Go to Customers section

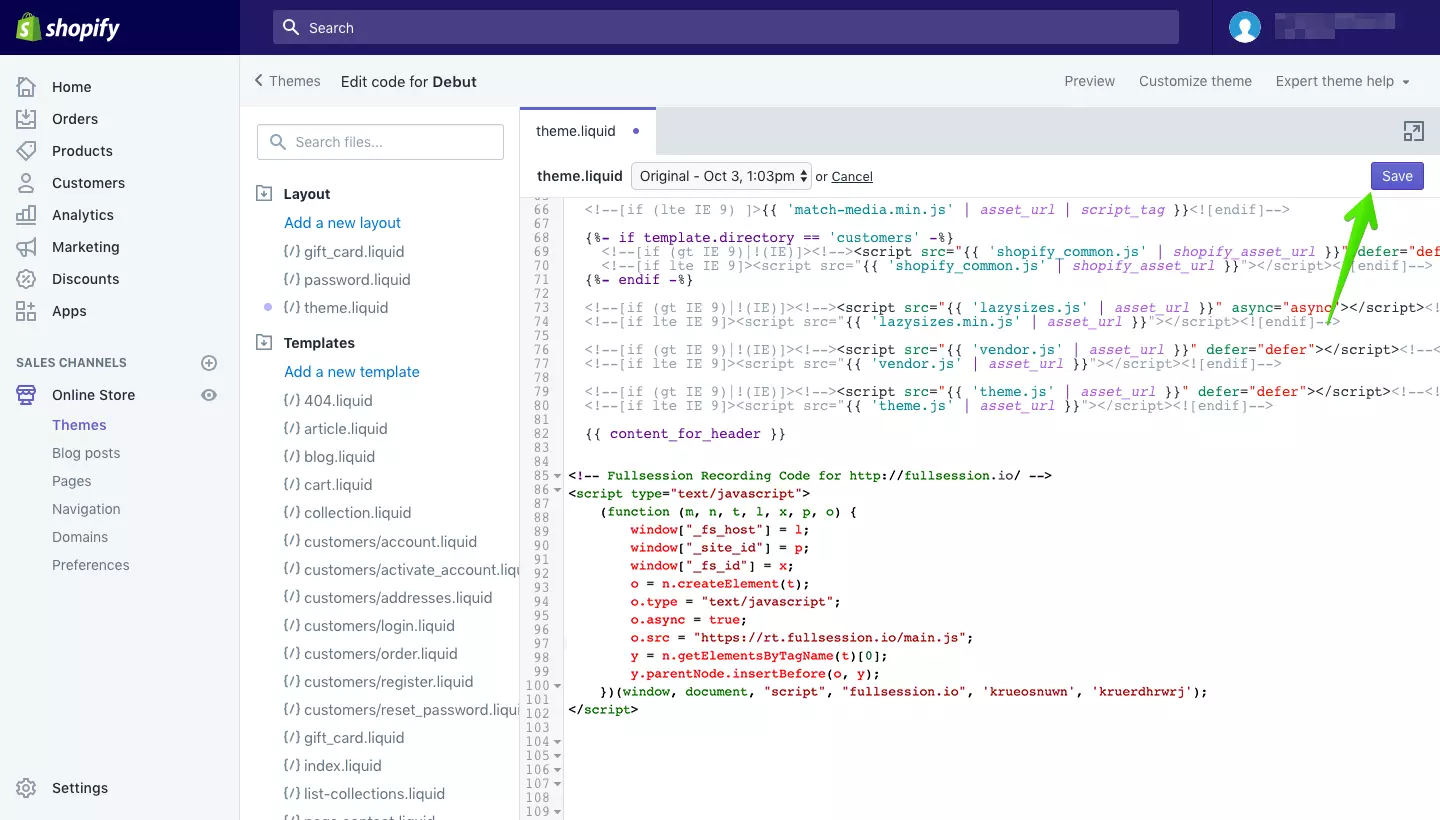pyautogui.click(x=88, y=183)
